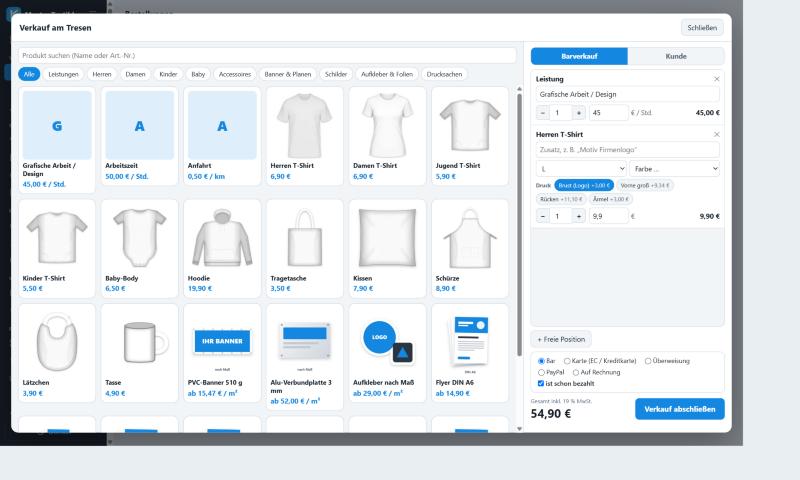Image resolution: width=800 pixels, height=480 pixels.
Task: Select the Flyer DIN A6 product image
Action: [x=470, y=342]
